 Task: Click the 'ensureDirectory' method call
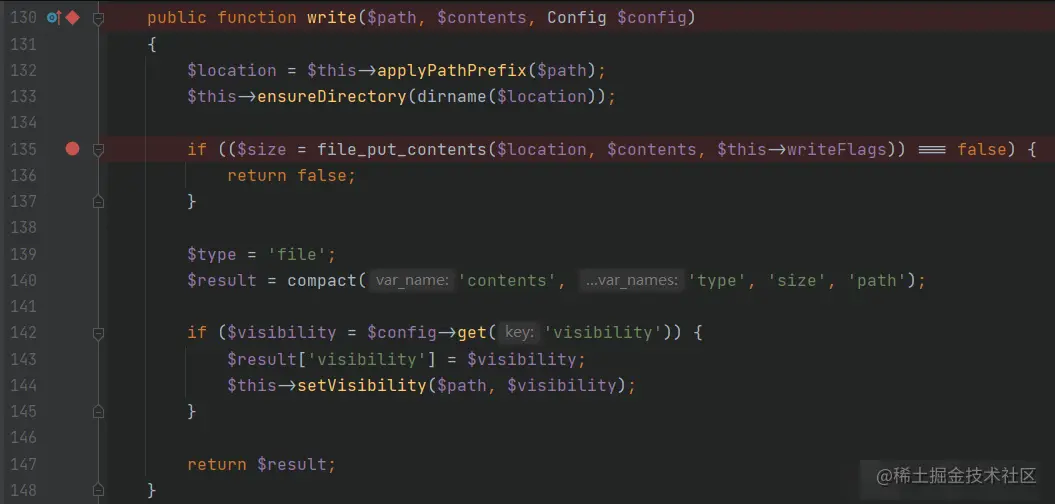(x=332, y=96)
